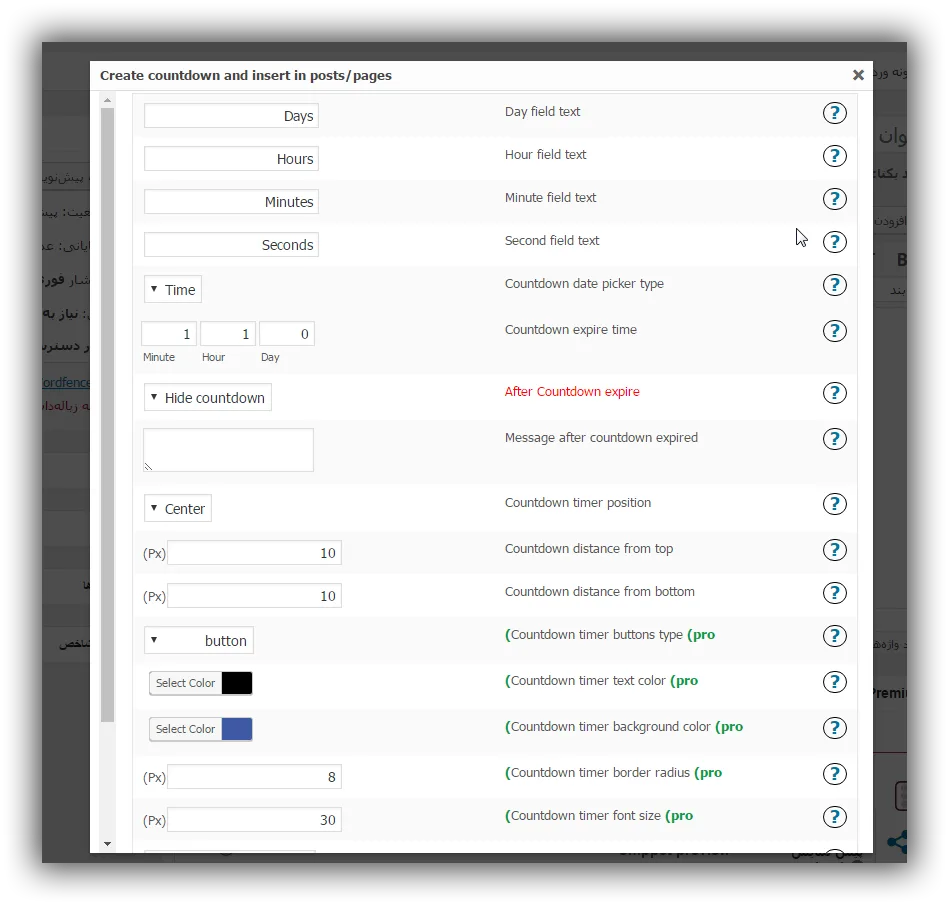Click the 'Countdown expire time' label

click(571, 330)
